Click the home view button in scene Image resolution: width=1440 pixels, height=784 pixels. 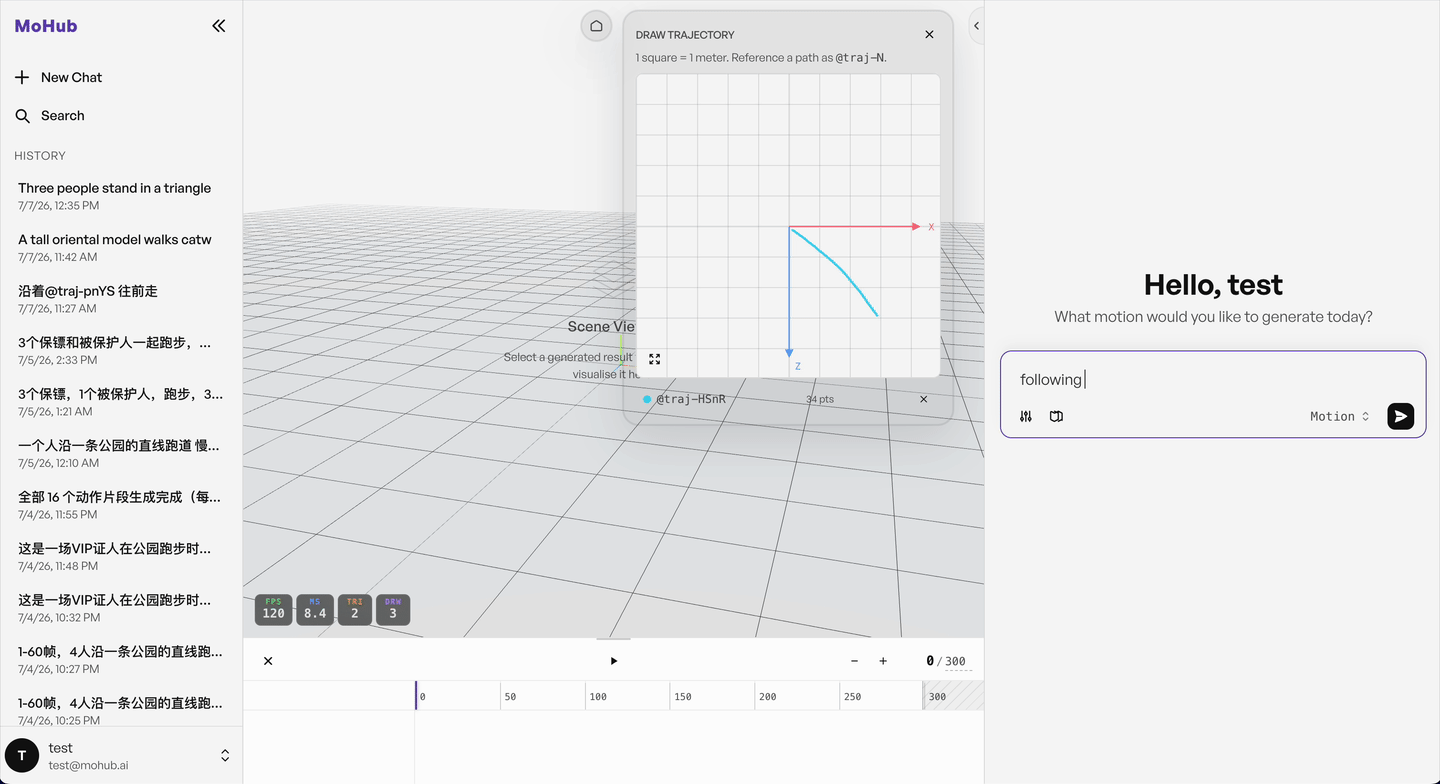click(597, 26)
